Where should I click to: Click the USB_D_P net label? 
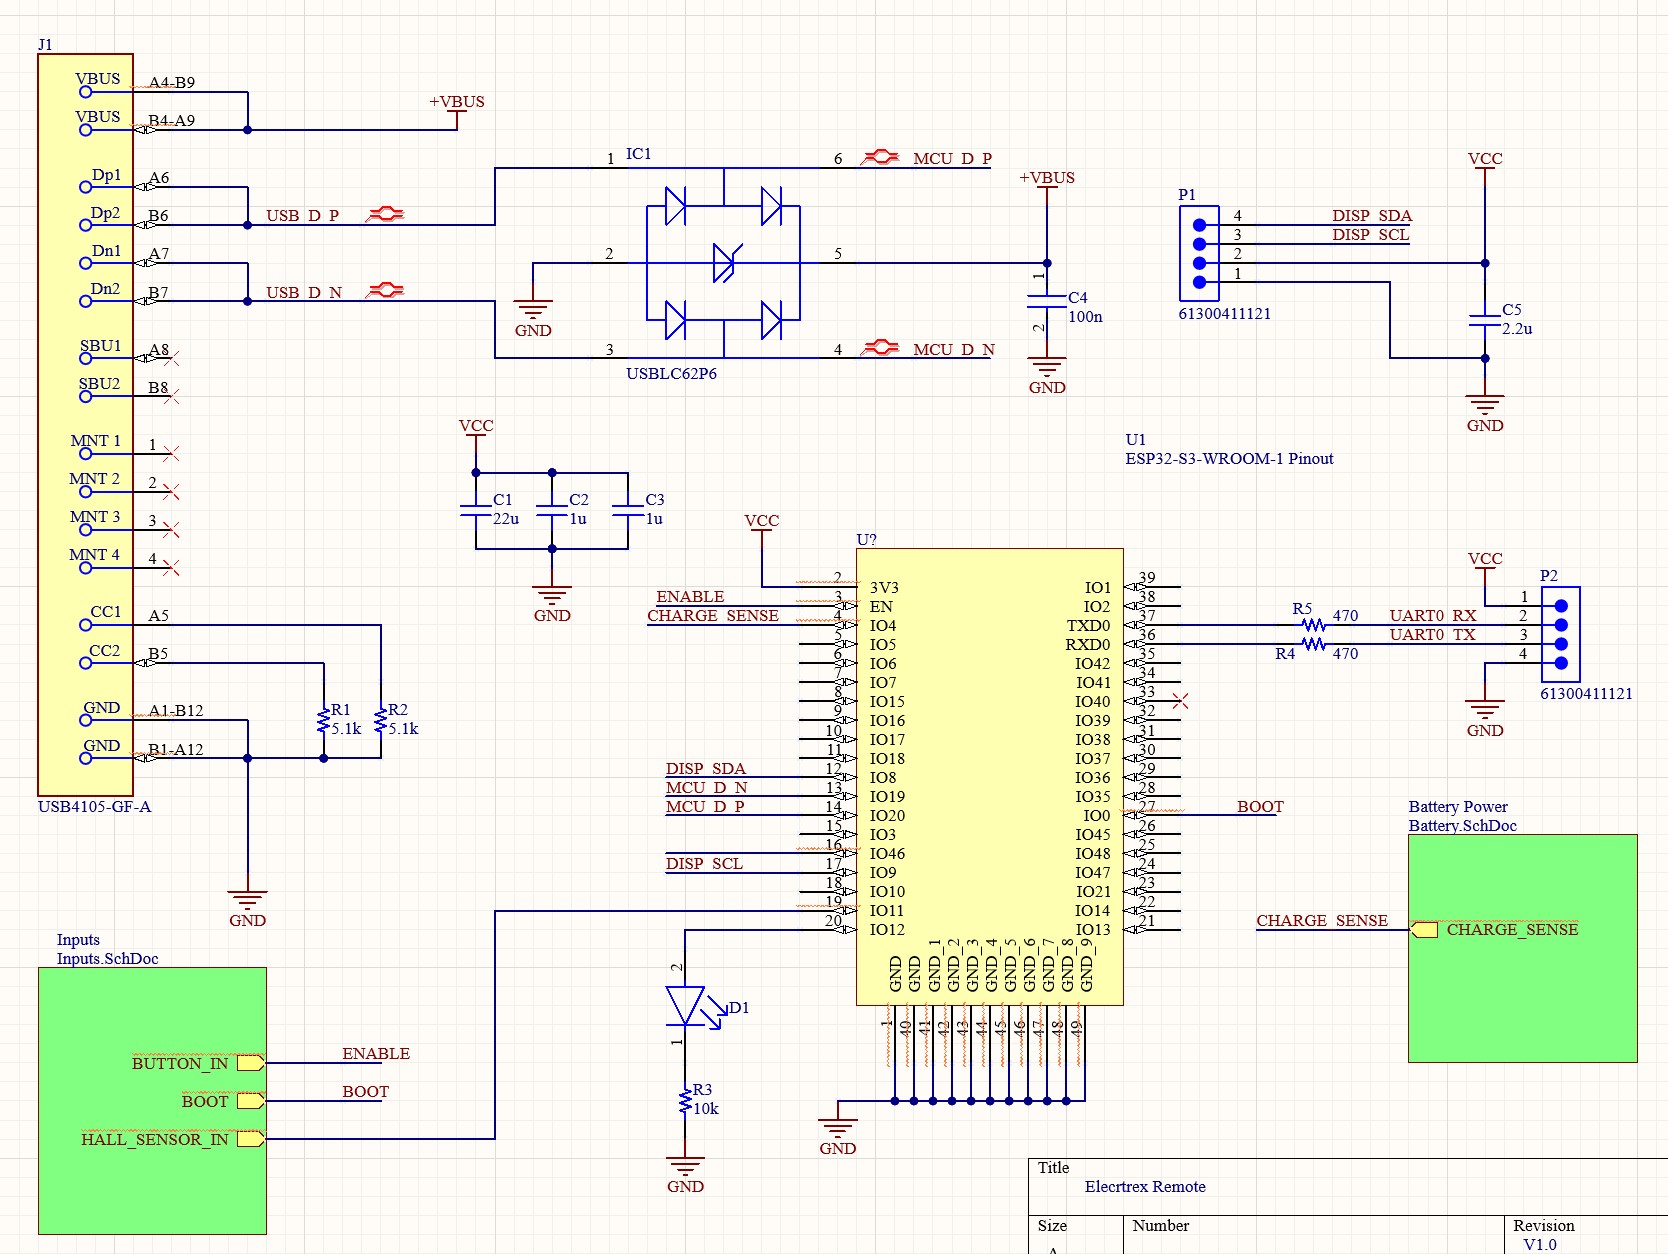[302, 215]
